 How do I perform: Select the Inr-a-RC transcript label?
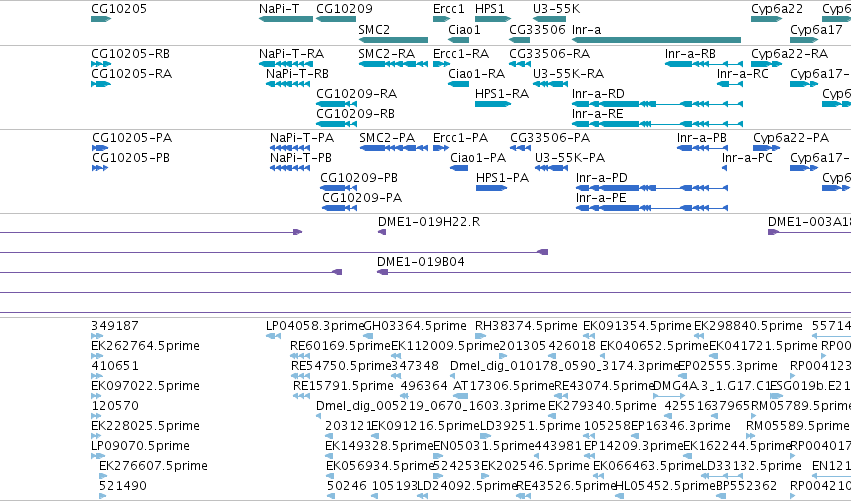pyautogui.click(x=742, y=74)
